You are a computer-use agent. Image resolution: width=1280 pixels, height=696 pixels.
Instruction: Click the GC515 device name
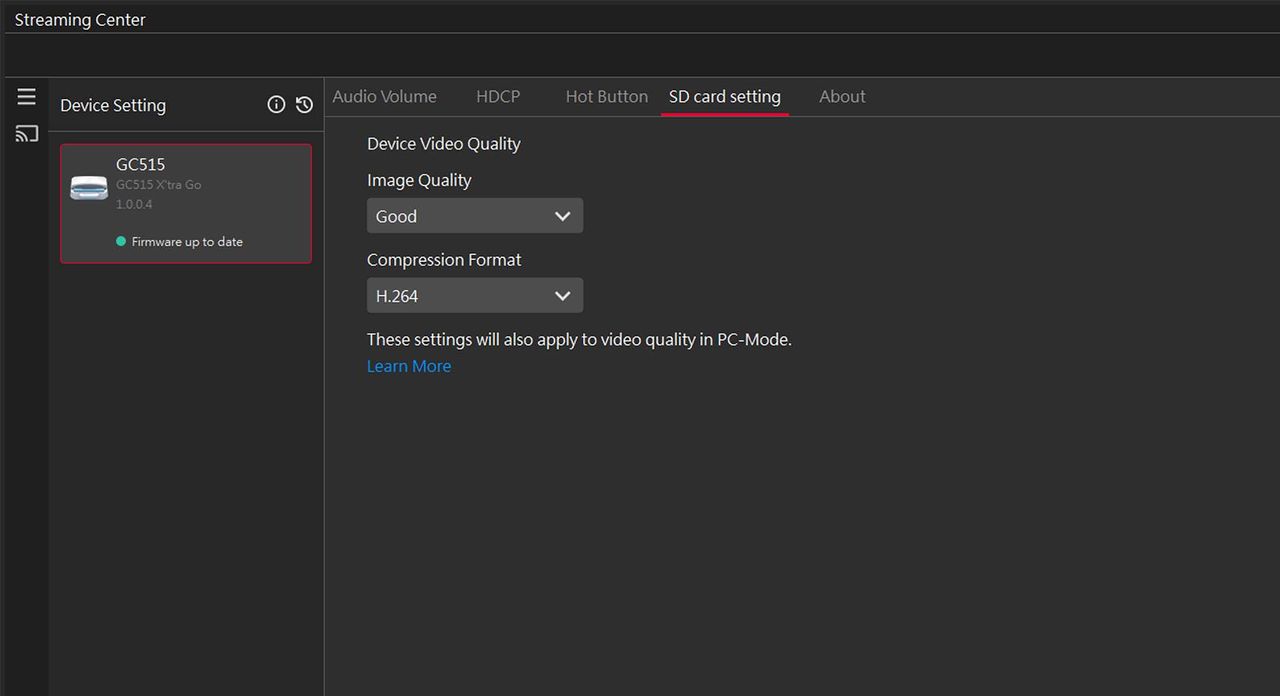(x=141, y=165)
